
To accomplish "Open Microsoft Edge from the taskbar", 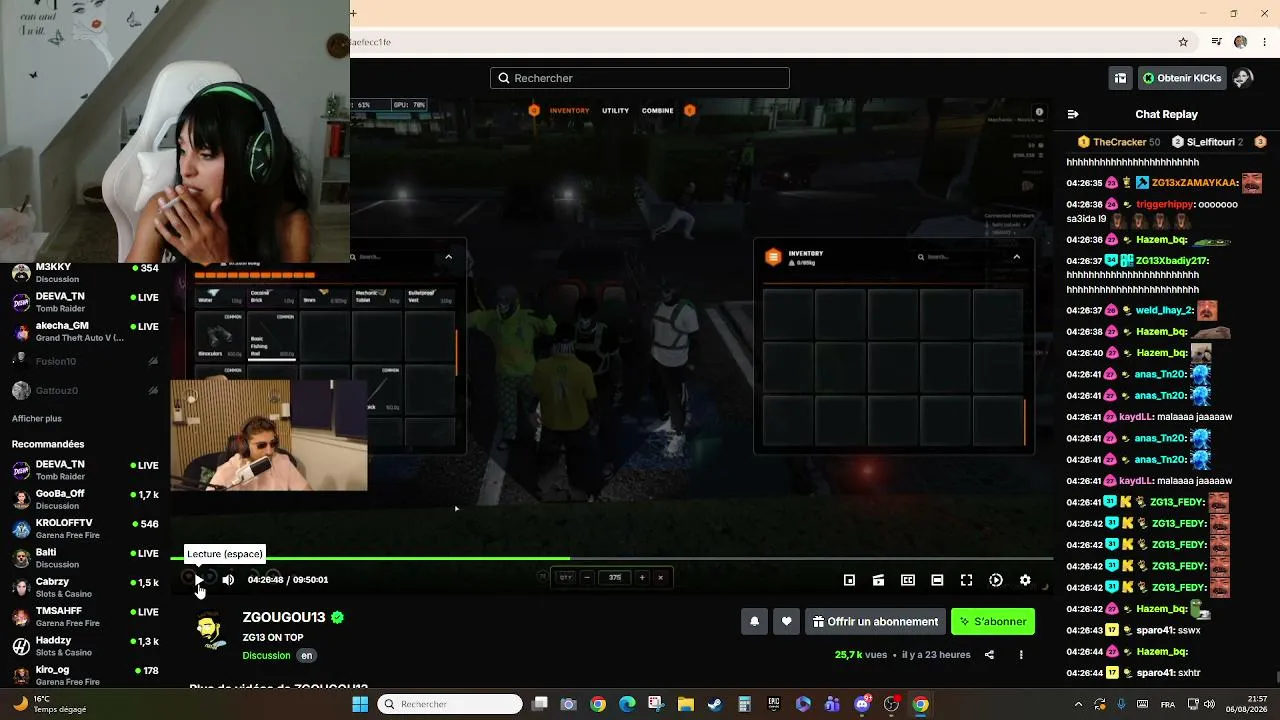I will [627, 704].
